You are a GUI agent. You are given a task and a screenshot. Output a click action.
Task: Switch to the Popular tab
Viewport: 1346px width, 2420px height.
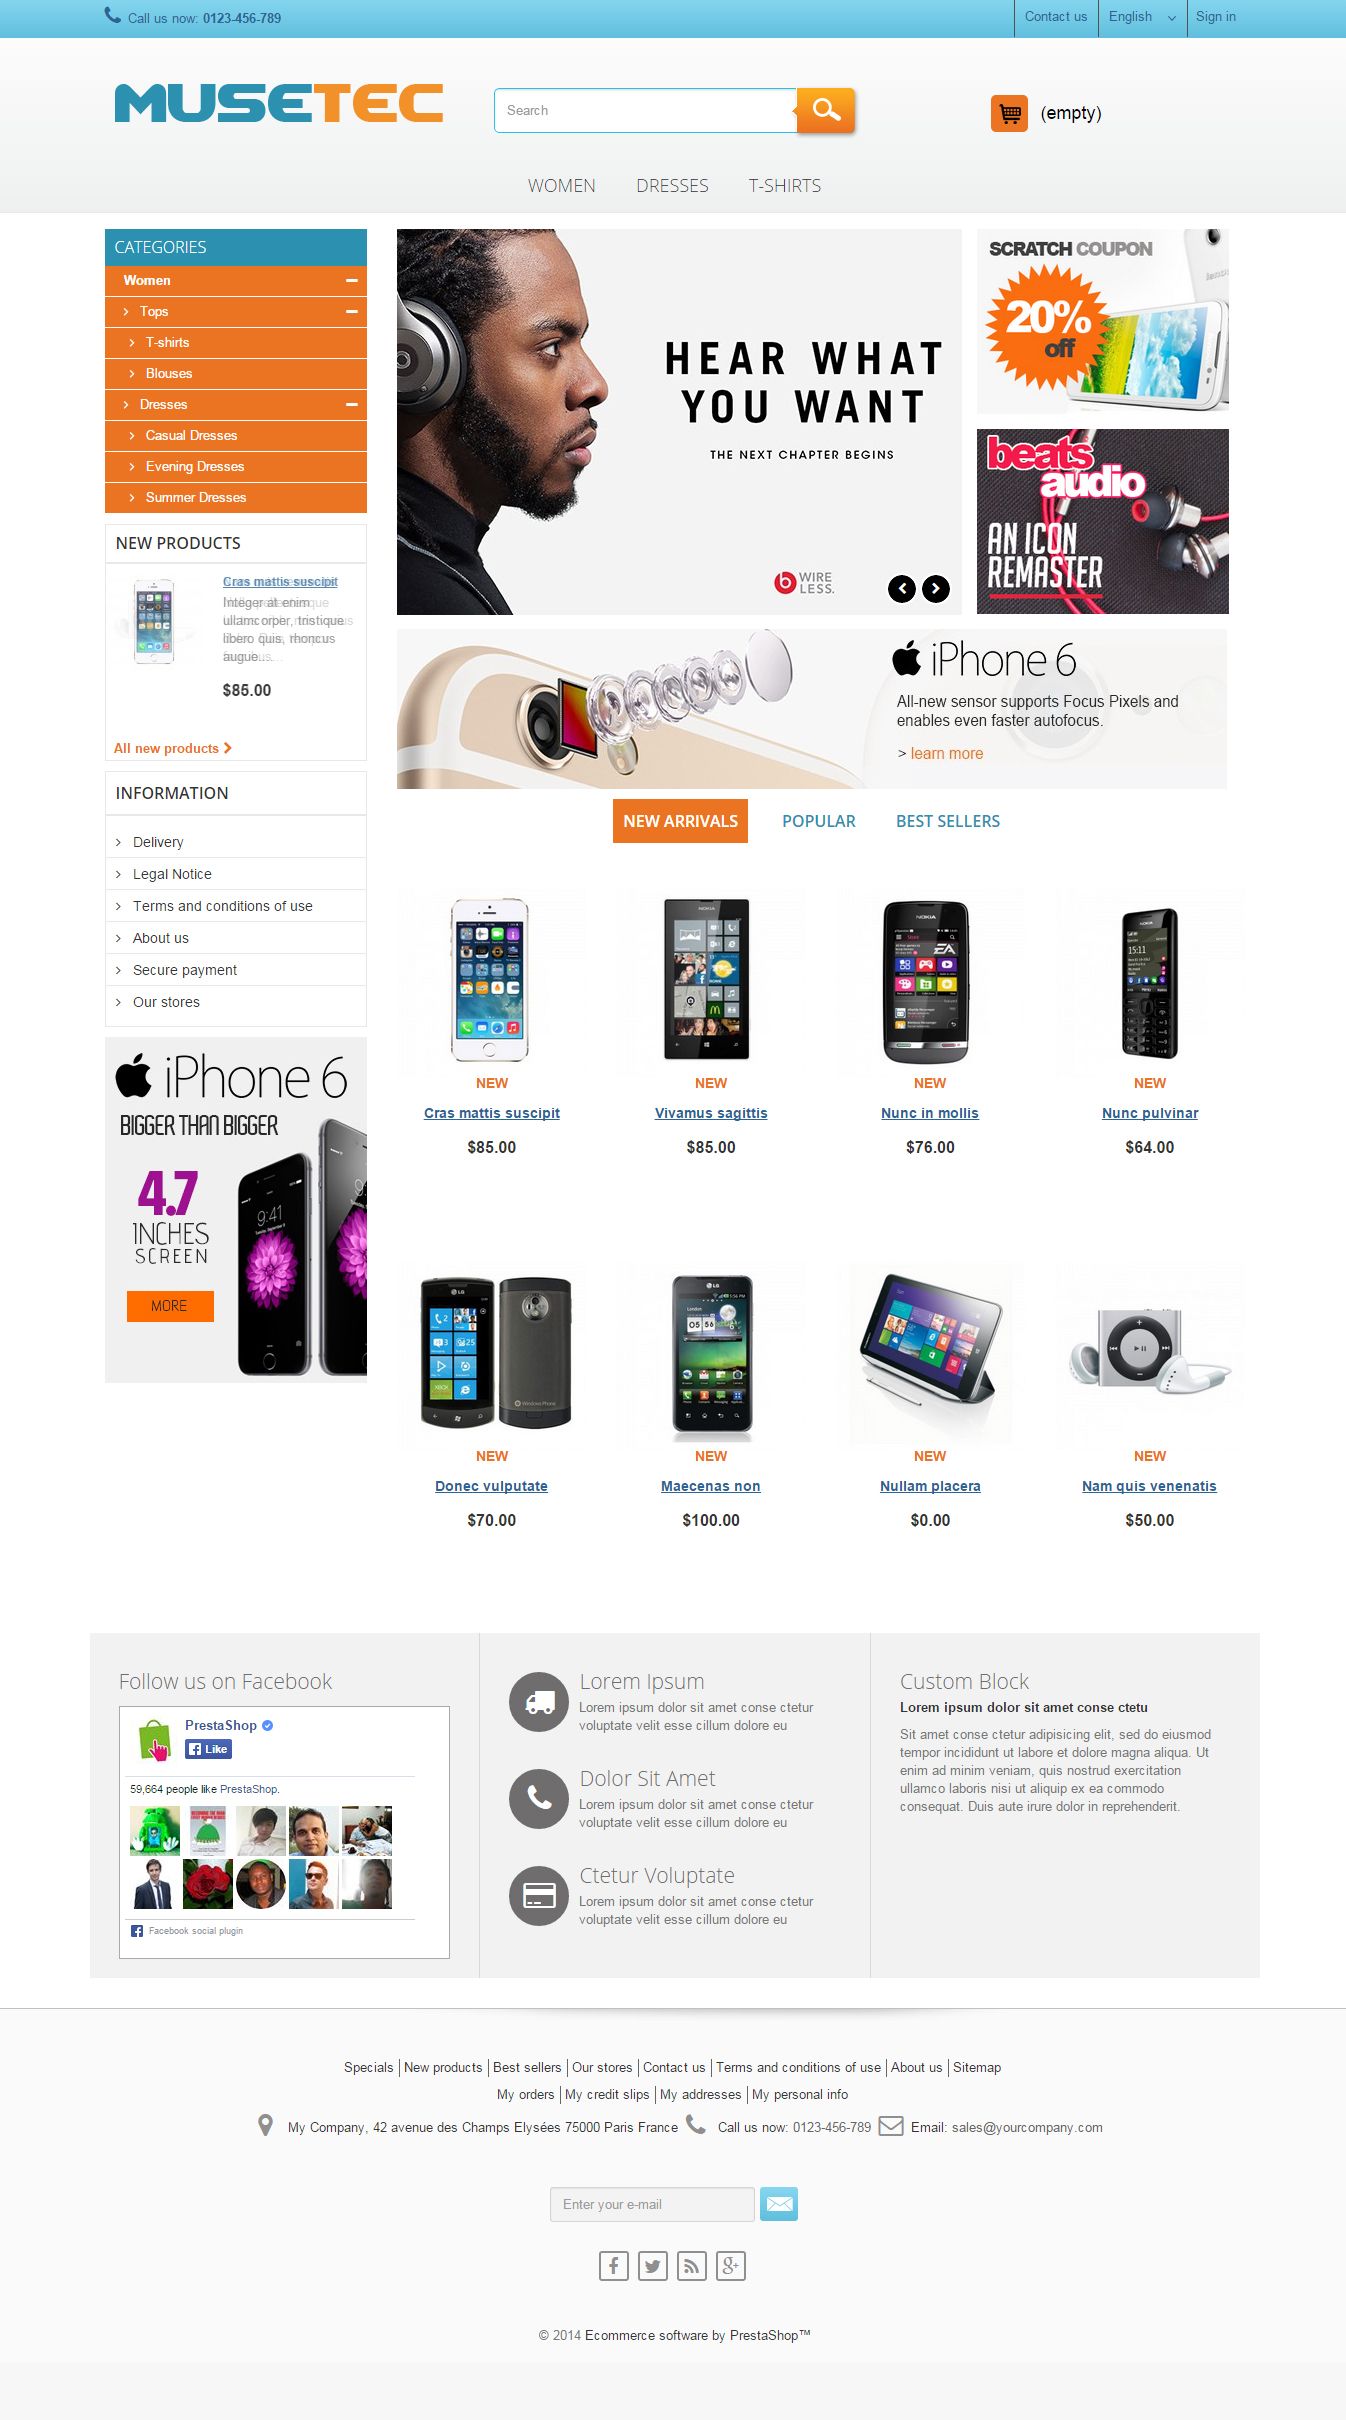(819, 821)
